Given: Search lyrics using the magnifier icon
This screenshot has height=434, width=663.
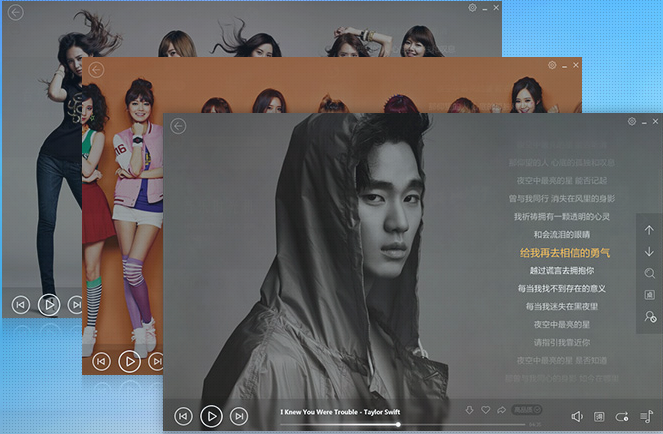Looking at the screenshot, I should coord(649,273).
